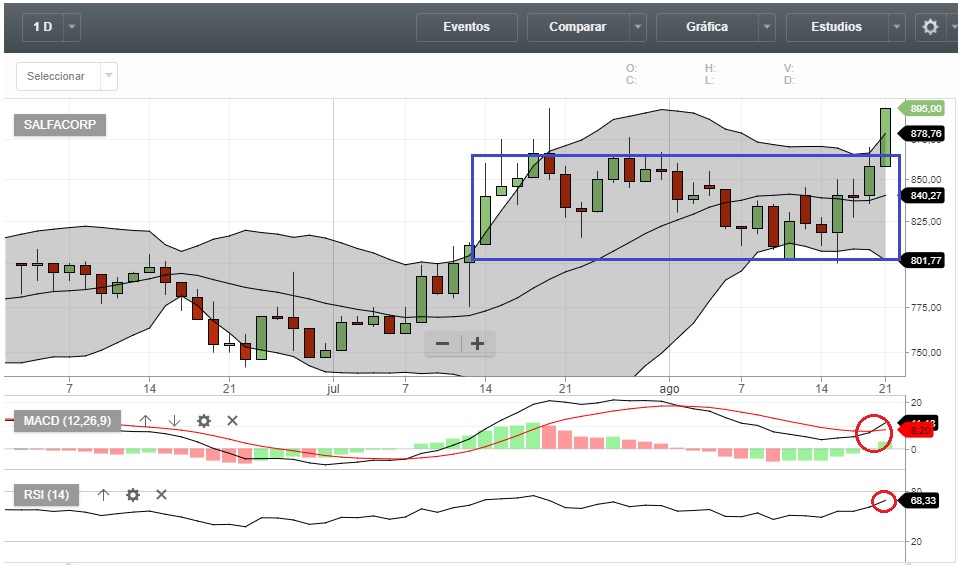
Task: Zoom in with the plus button
Action: point(478,344)
